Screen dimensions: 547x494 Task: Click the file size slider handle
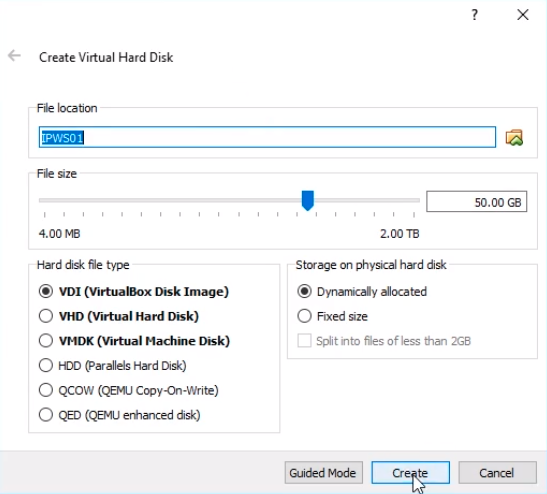[x=308, y=201]
